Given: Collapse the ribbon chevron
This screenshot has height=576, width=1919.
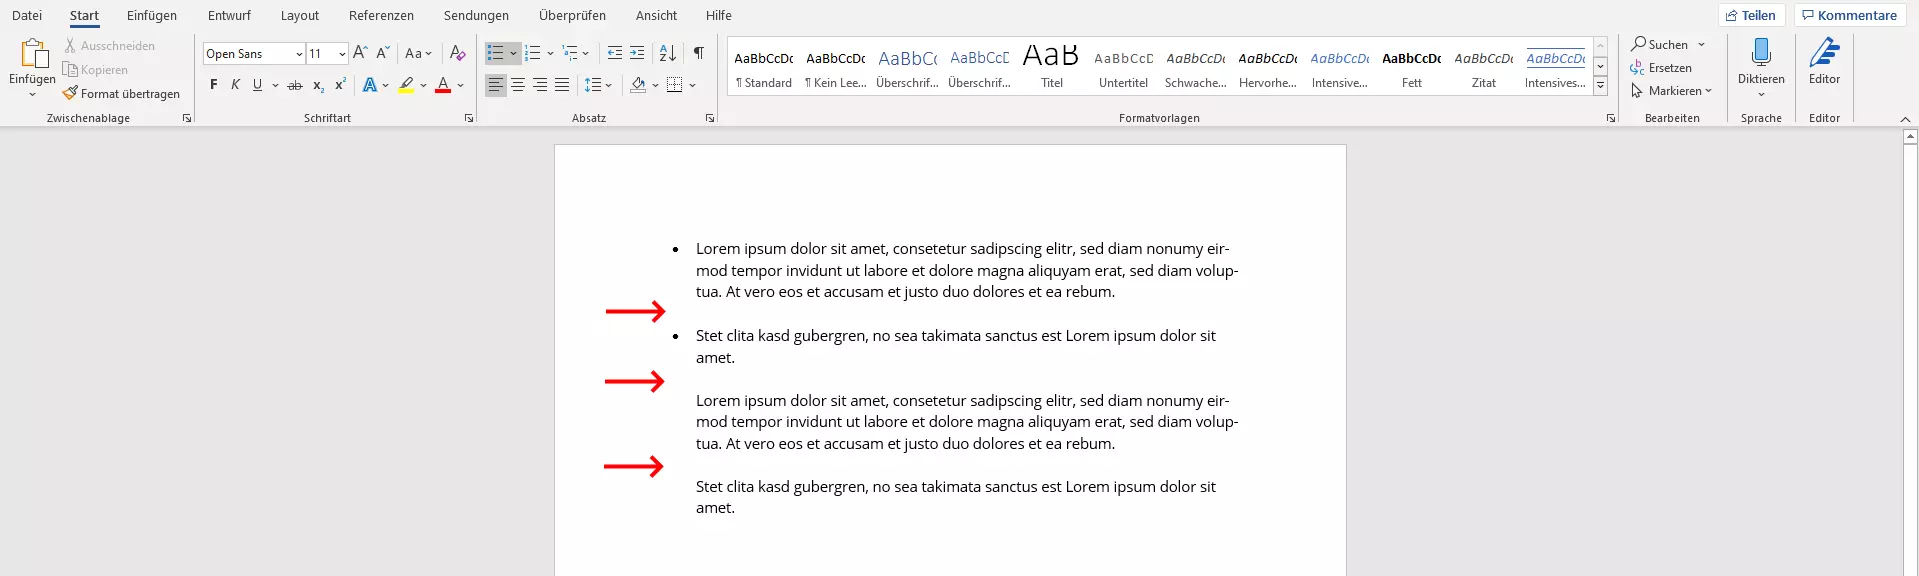Looking at the screenshot, I should click(1905, 119).
